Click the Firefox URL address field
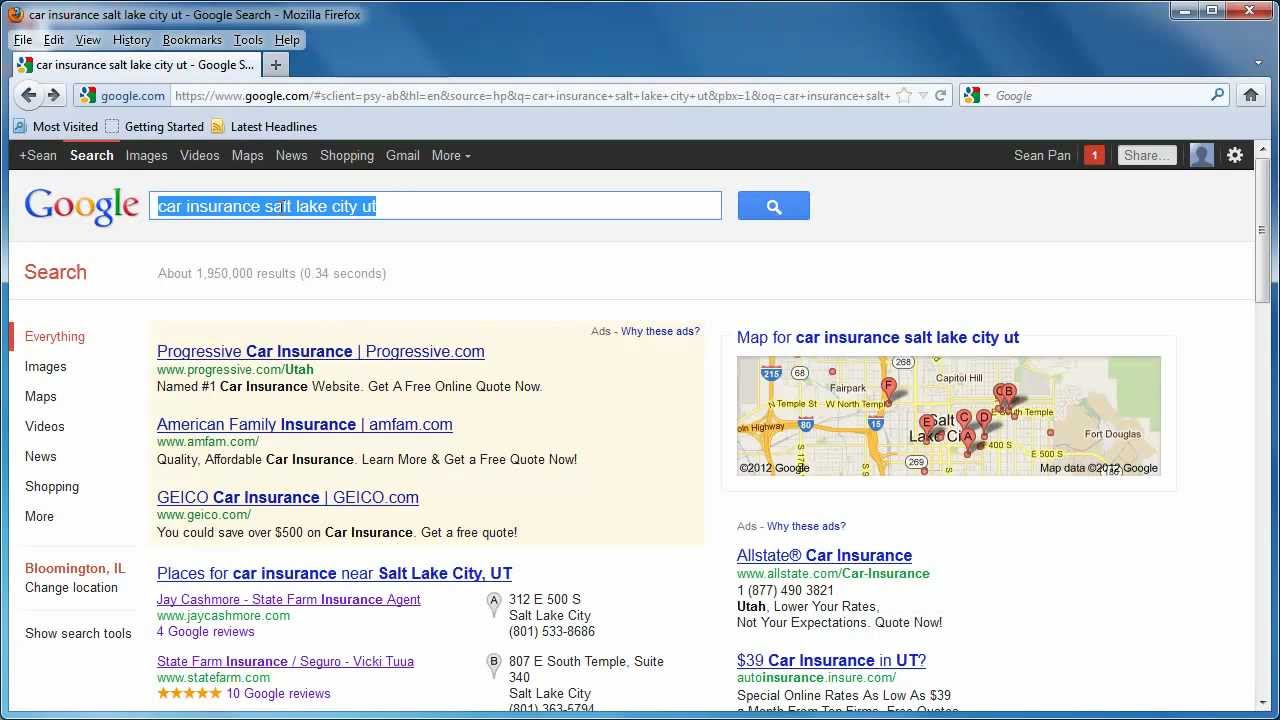The image size is (1280, 720). click(532, 96)
